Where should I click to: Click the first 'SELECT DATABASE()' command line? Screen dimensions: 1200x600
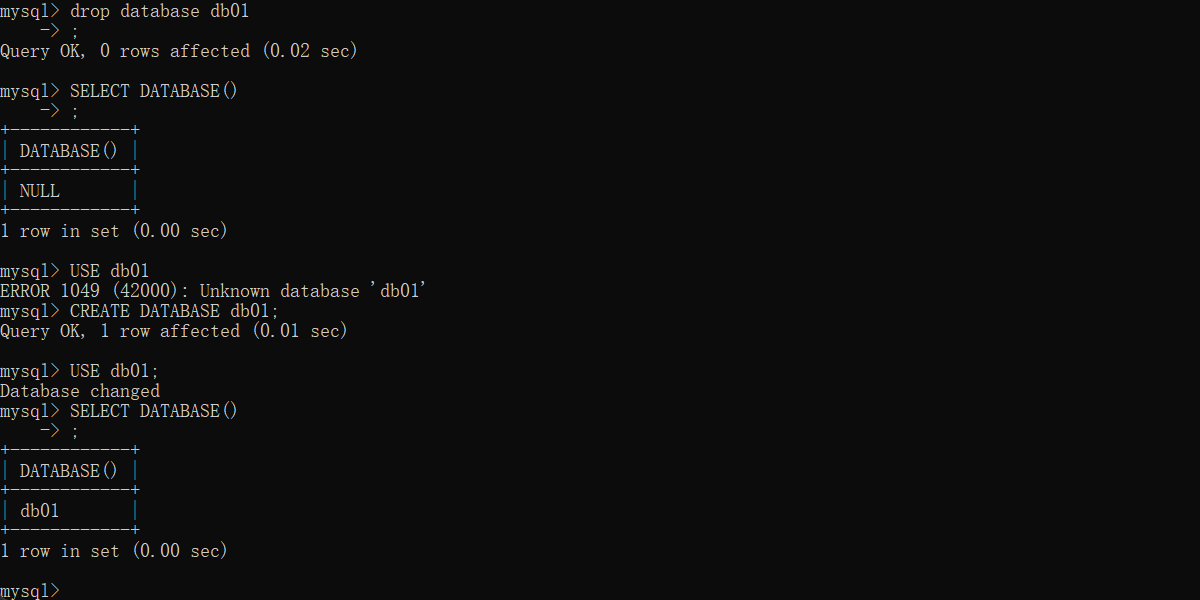(154, 91)
